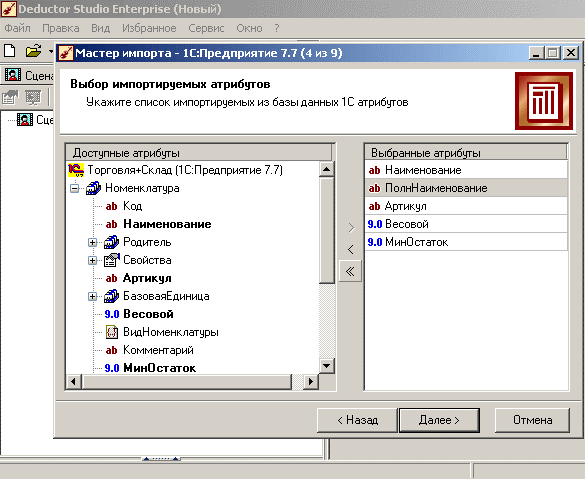Expand the Родитель node
Image resolution: width=585 pixels, height=480 pixels.
pyautogui.click(x=93, y=242)
